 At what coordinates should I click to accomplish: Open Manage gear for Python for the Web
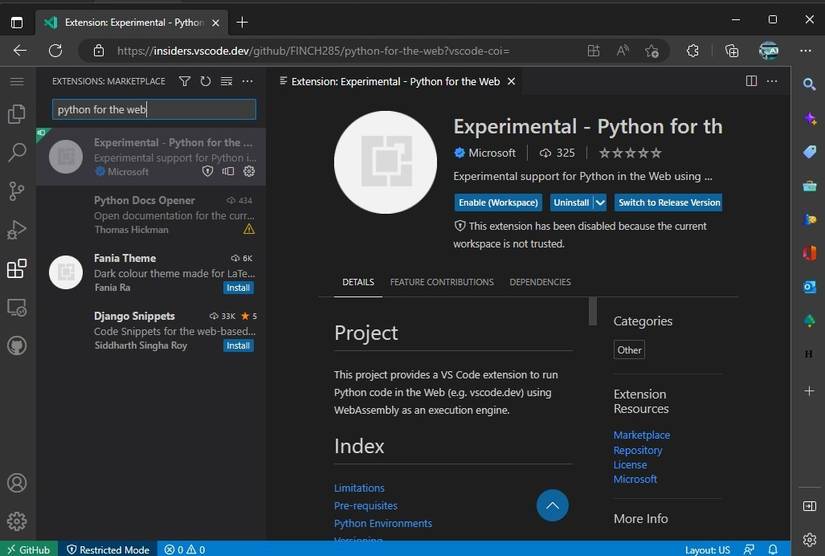(x=249, y=172)
